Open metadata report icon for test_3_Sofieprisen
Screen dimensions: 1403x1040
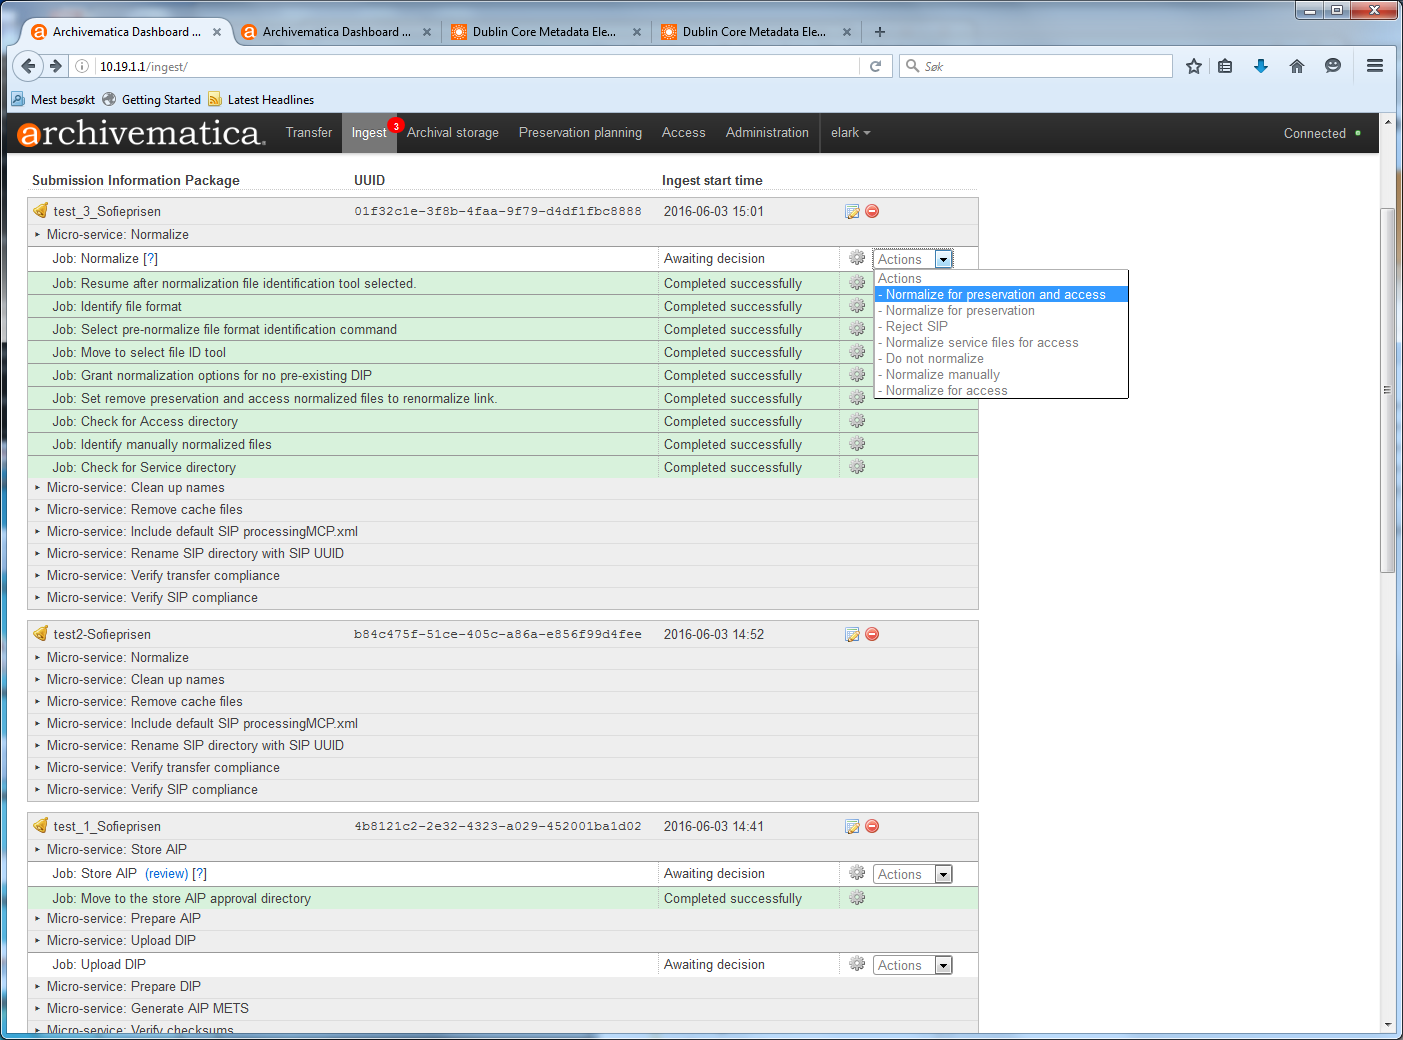[852, 211]
